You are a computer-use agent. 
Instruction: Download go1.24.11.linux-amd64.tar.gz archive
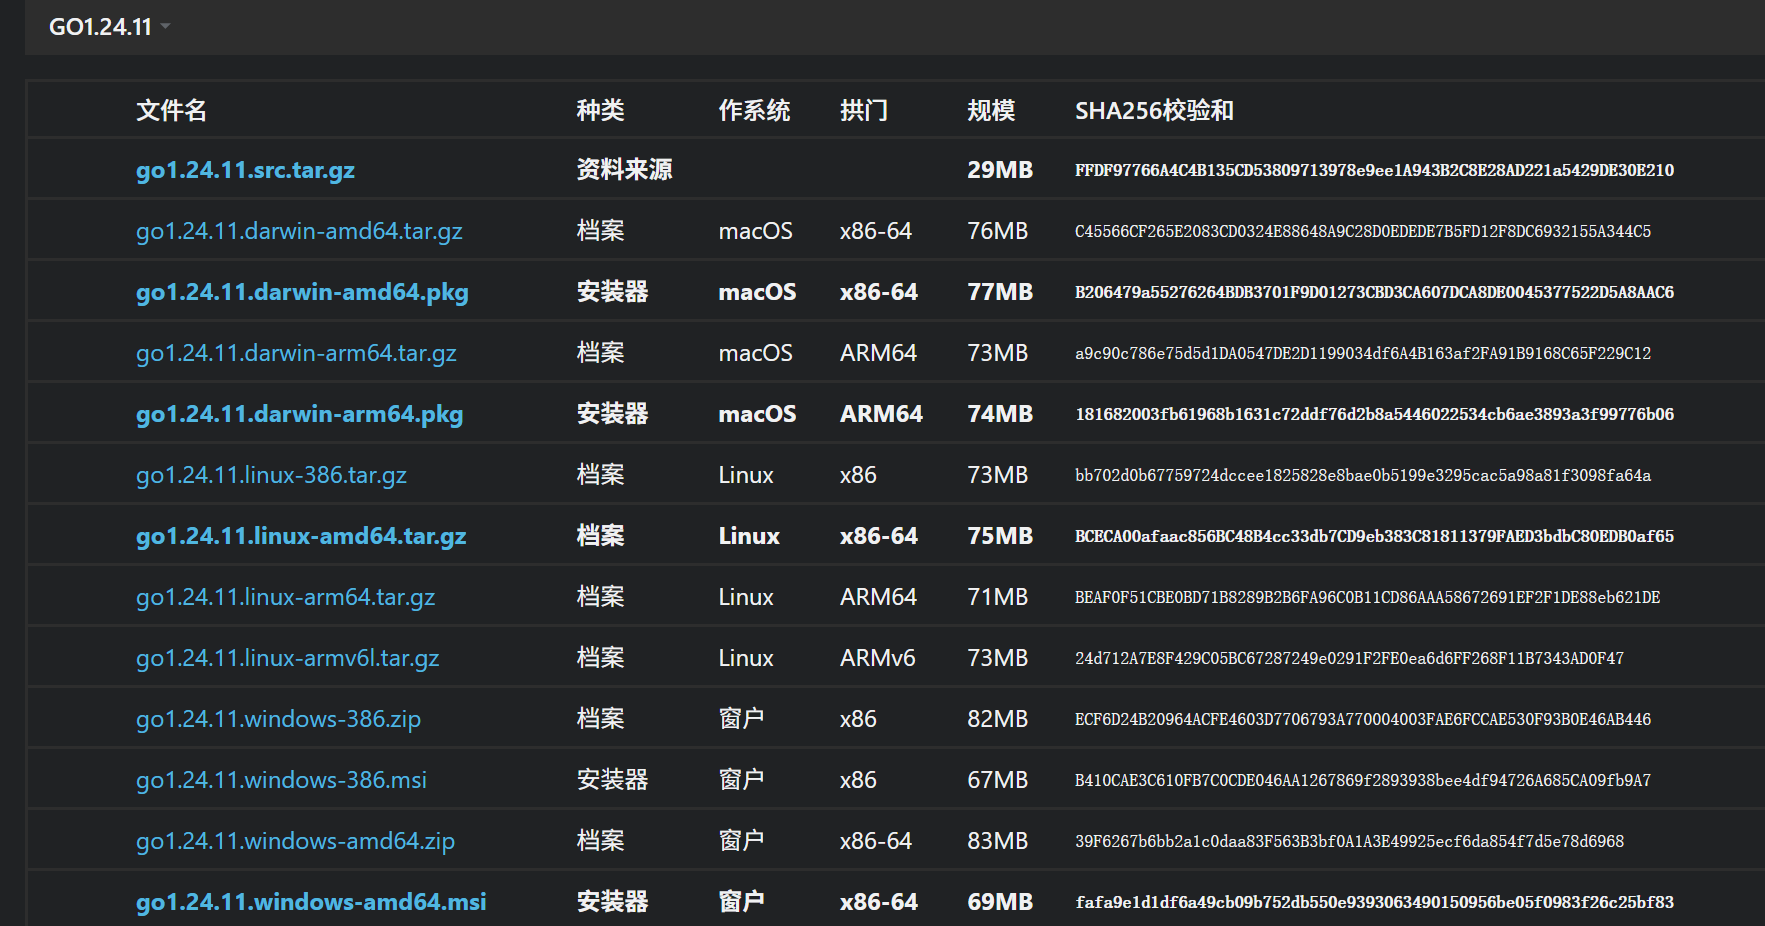301,536
